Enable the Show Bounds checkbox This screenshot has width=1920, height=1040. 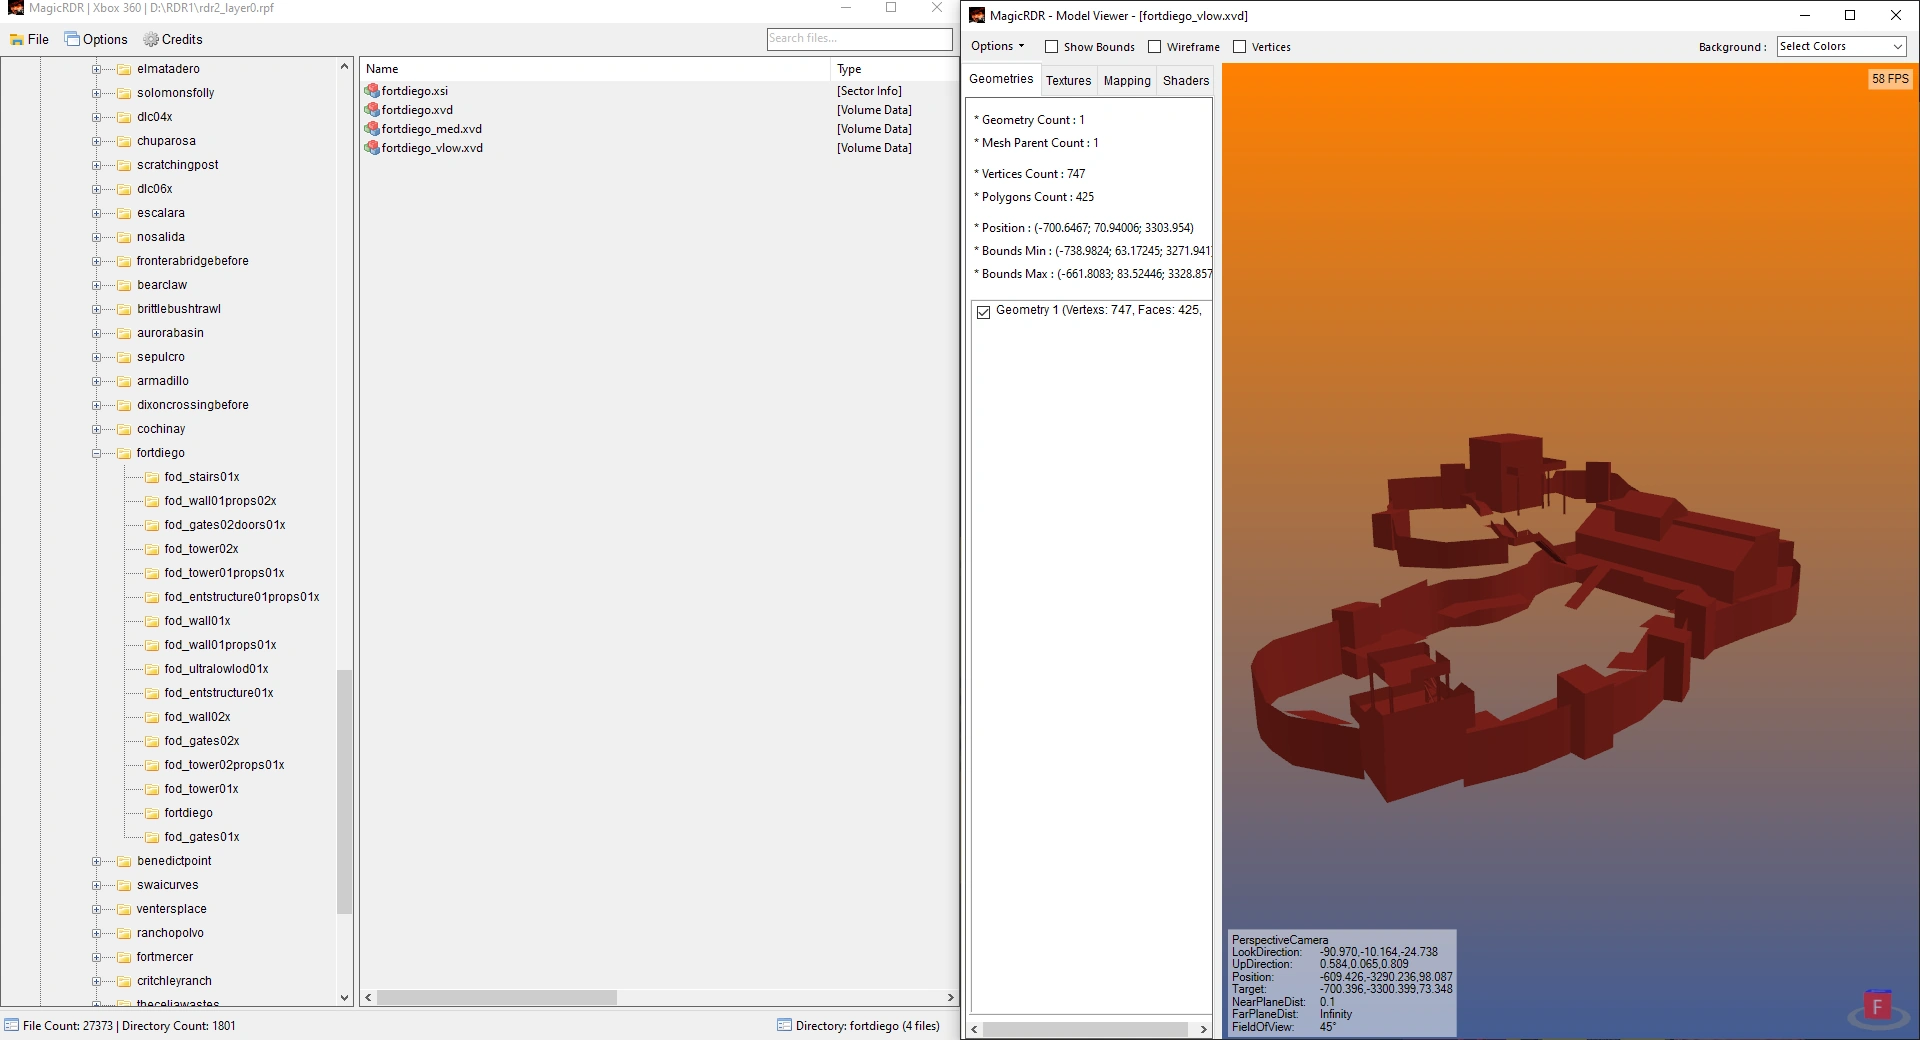click(1051, 47)
